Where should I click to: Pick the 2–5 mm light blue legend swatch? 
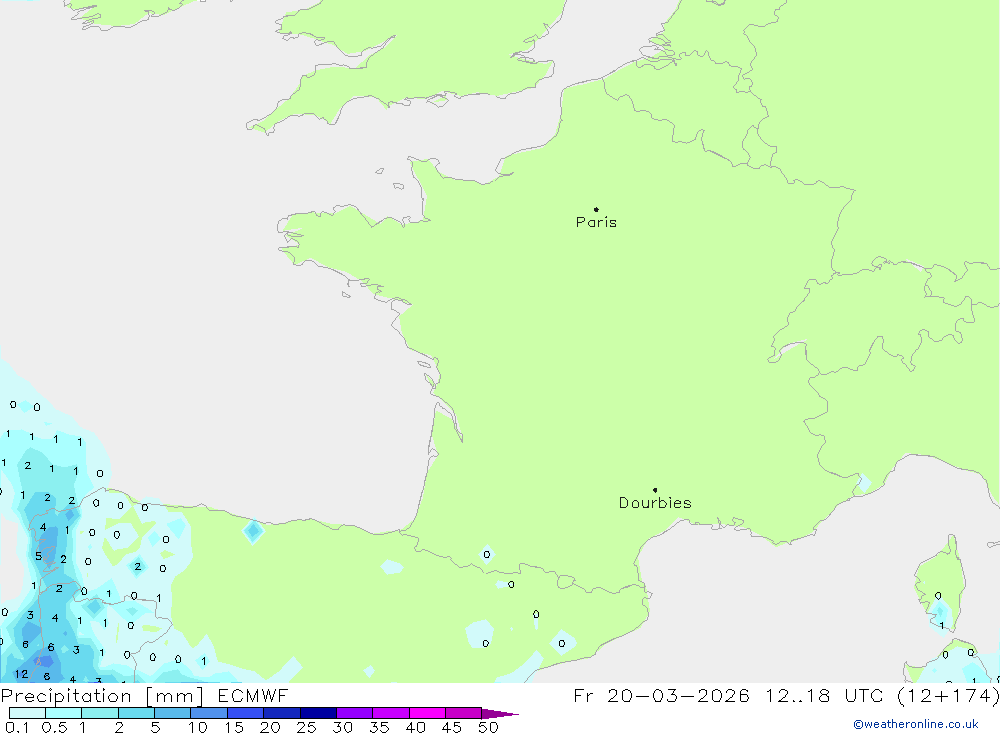tap(136, 713)
